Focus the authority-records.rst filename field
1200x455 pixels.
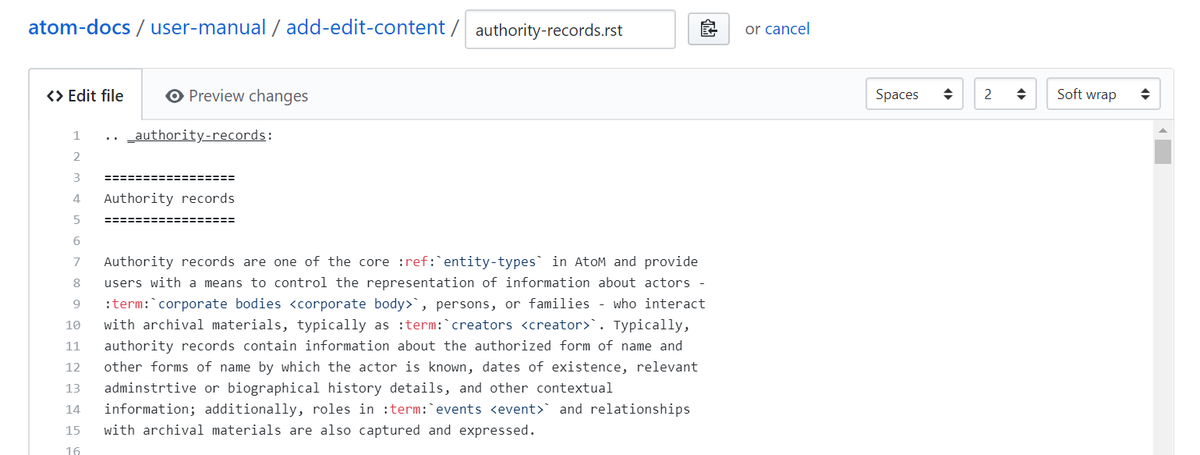(x=570, y=29)
